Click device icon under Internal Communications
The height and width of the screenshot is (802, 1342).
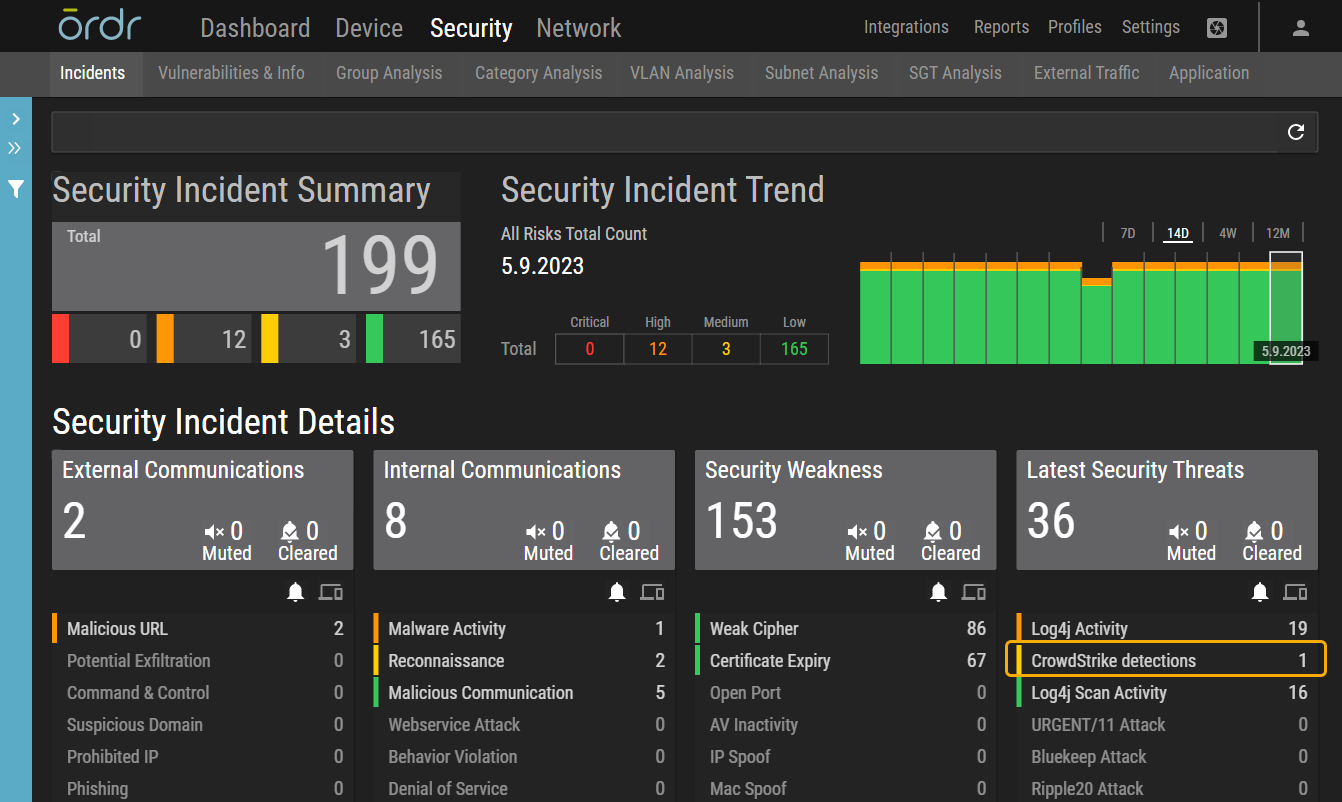[652, 592]
